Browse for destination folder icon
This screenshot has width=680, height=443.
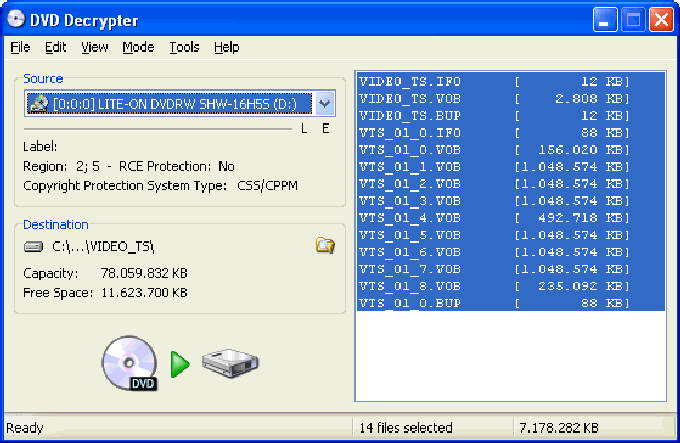(325, 245)
